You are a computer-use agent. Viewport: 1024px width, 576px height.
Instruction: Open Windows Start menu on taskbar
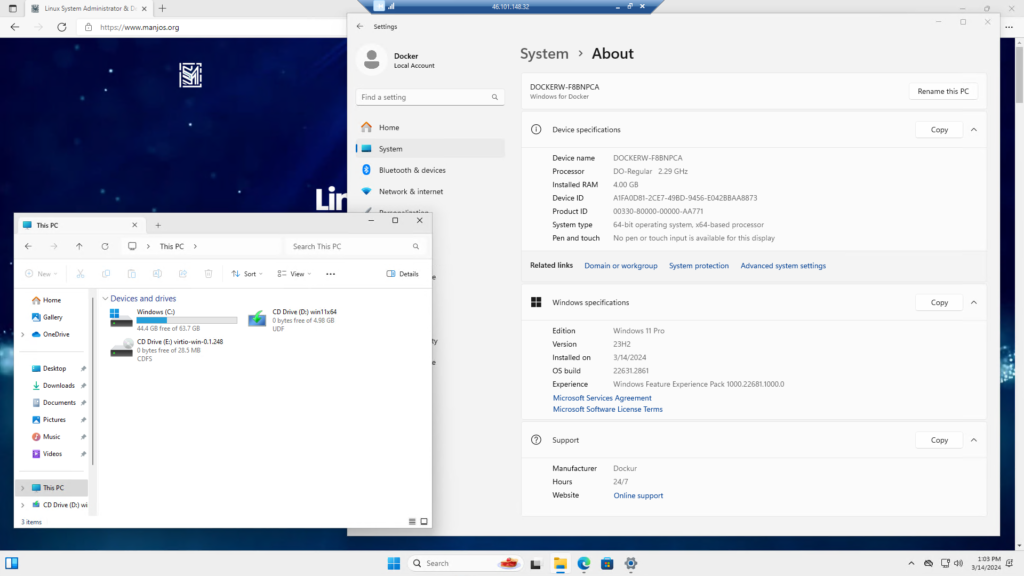click(x=394, y=563)
